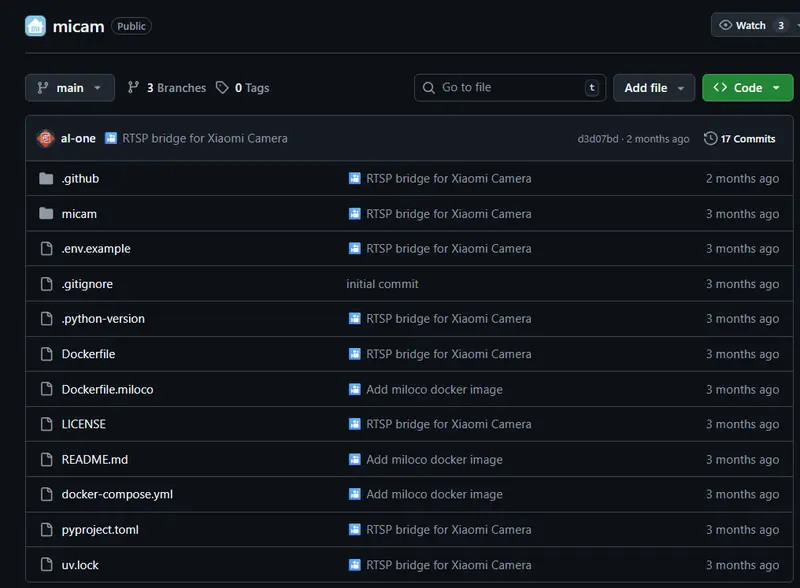Click the commit history clock icon
This screenshot has width=800, height=588.
pyautogui.click(x=710, y=139)
